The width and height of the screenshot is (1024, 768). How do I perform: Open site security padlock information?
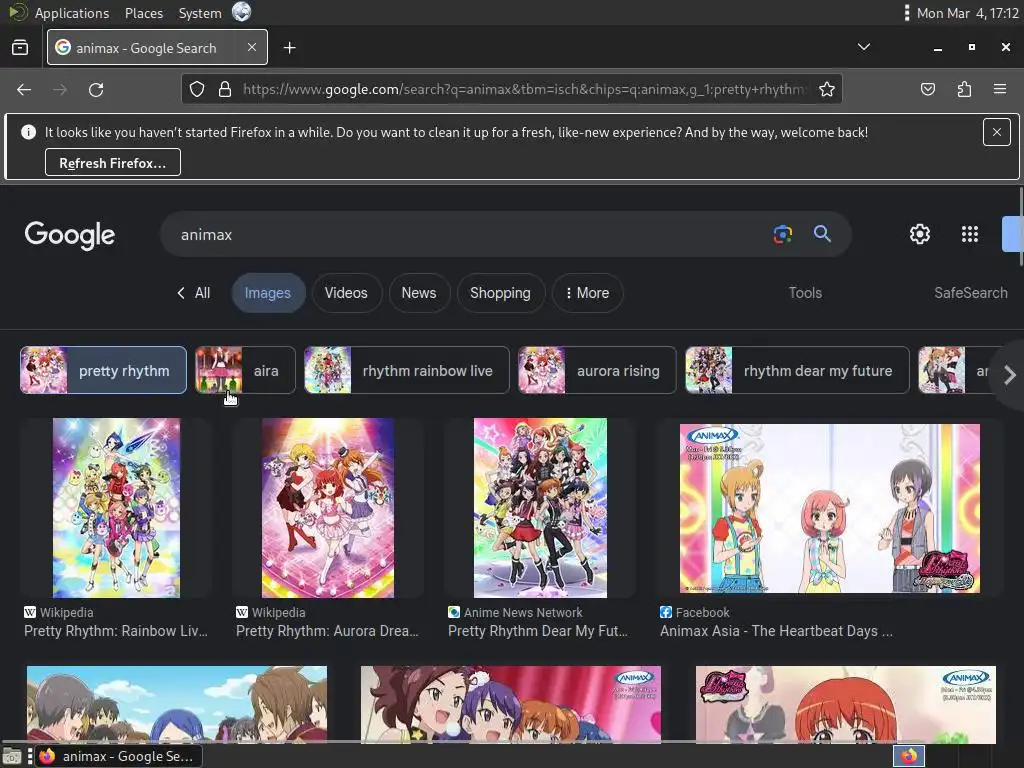[x=225, y=89]
